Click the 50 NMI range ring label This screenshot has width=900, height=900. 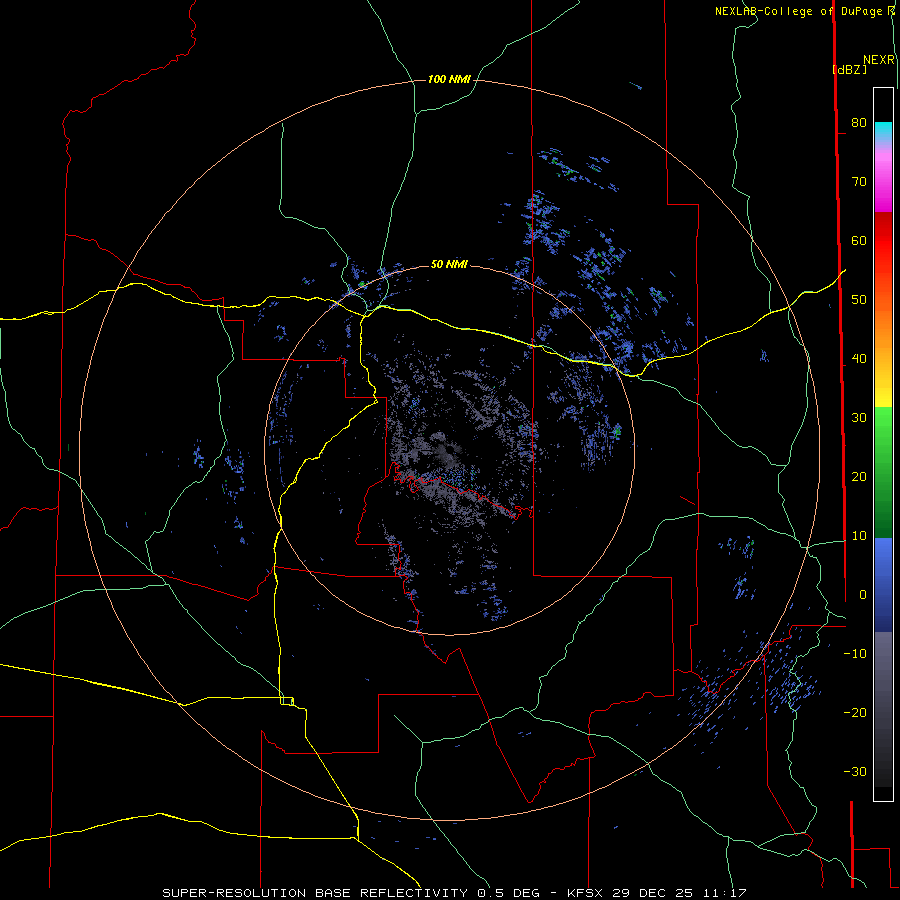449,264
